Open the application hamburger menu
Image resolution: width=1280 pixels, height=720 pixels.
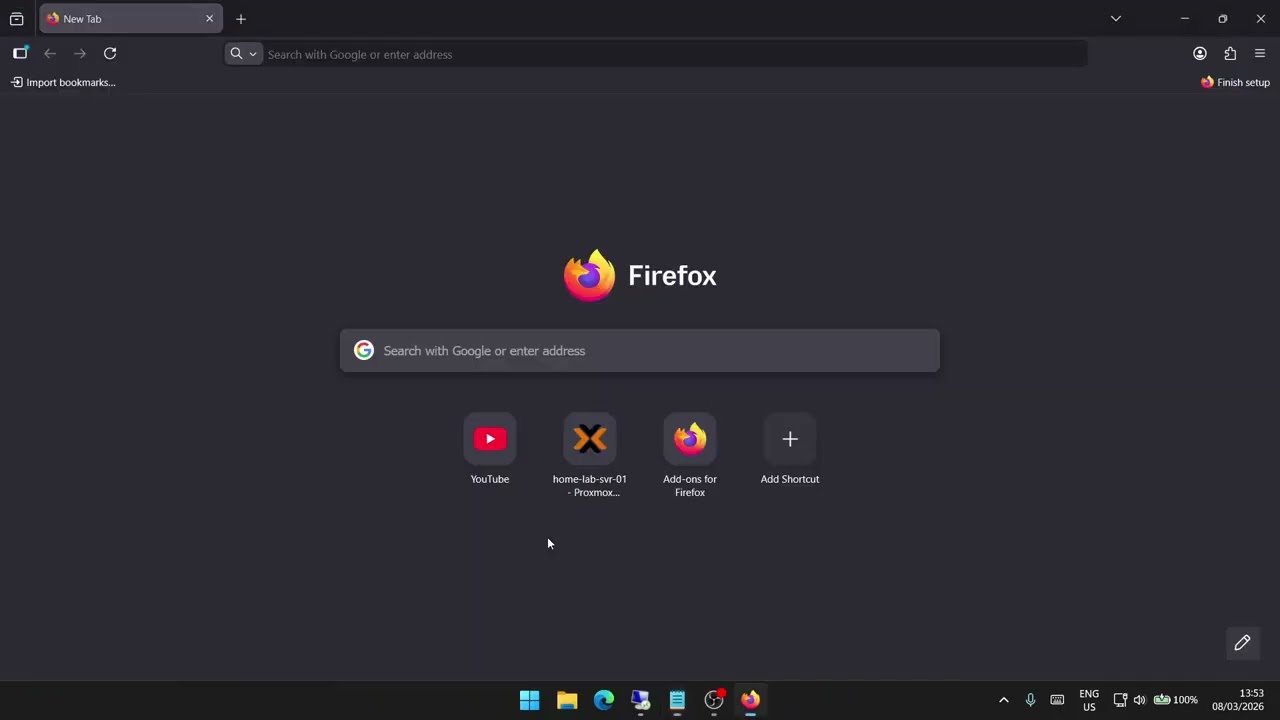click(1260, 54)
